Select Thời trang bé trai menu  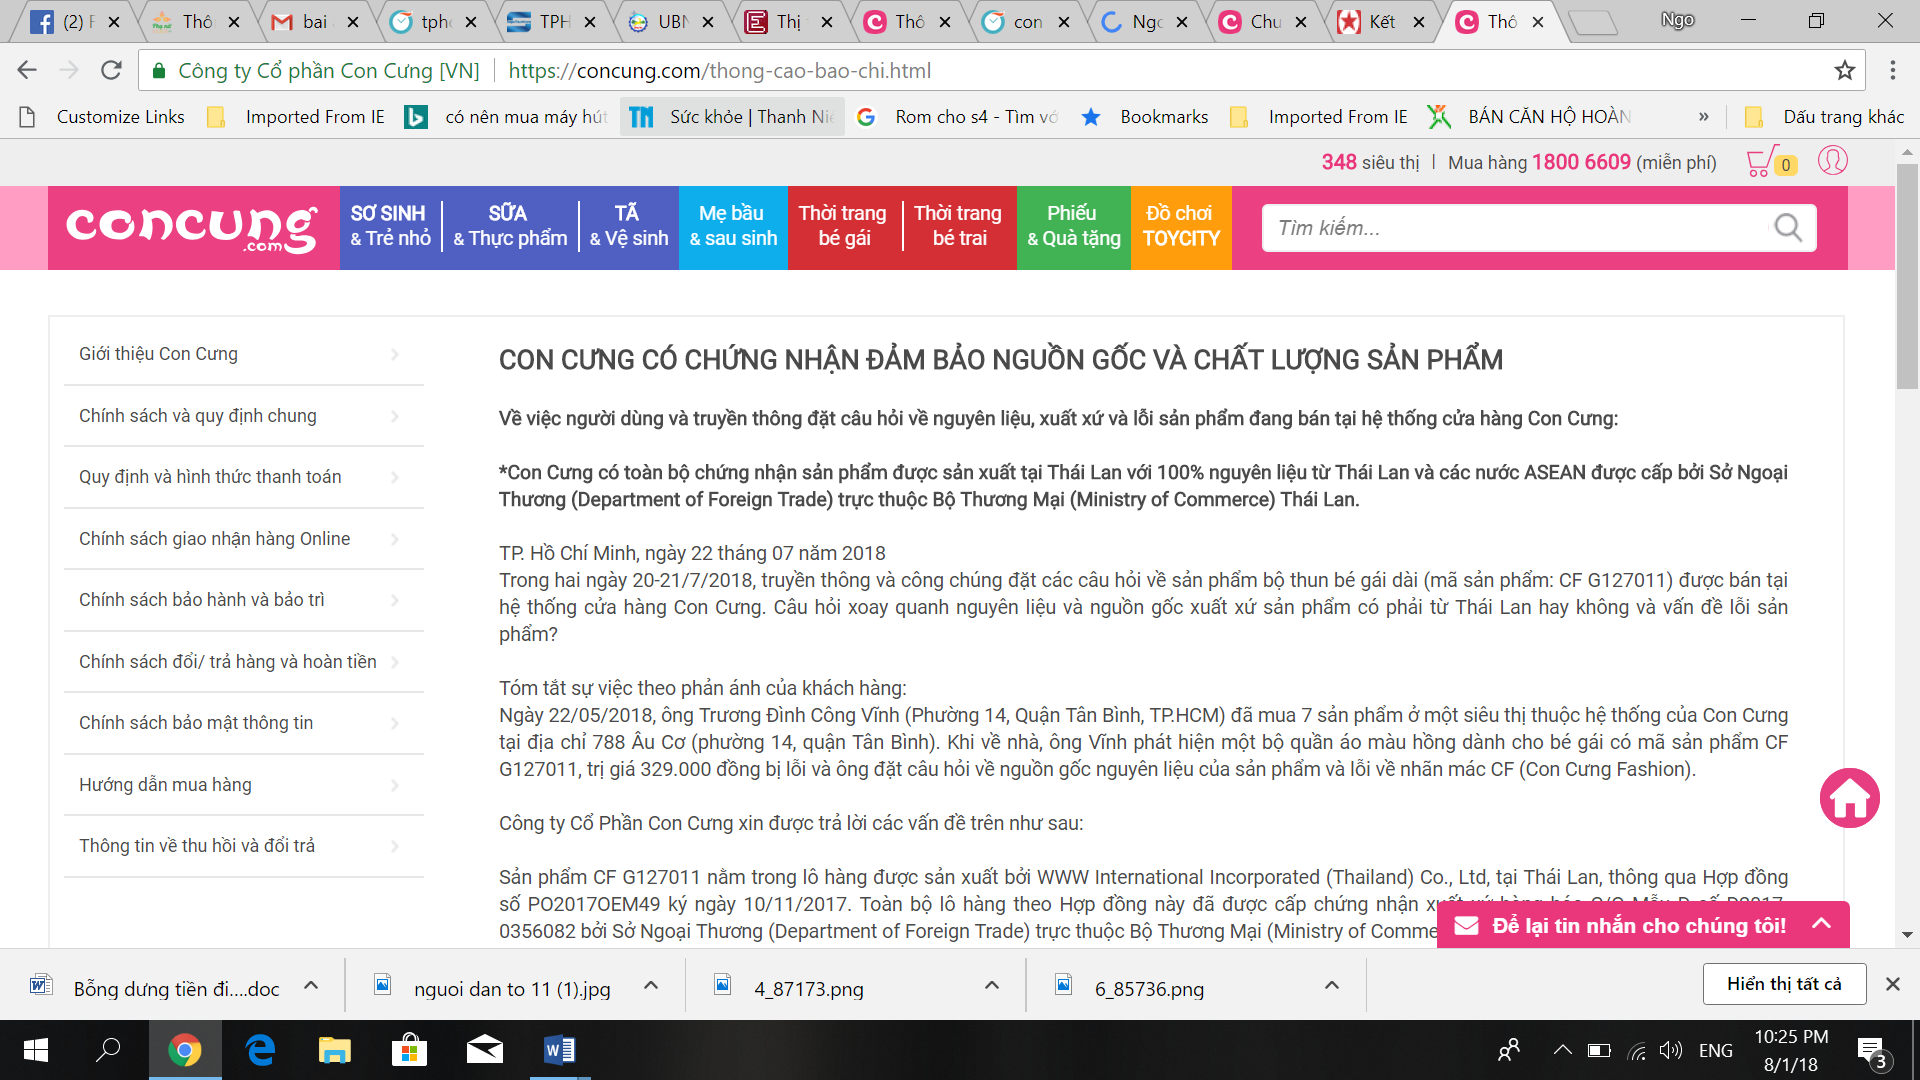pyautogui.click(x=958, y=226)
